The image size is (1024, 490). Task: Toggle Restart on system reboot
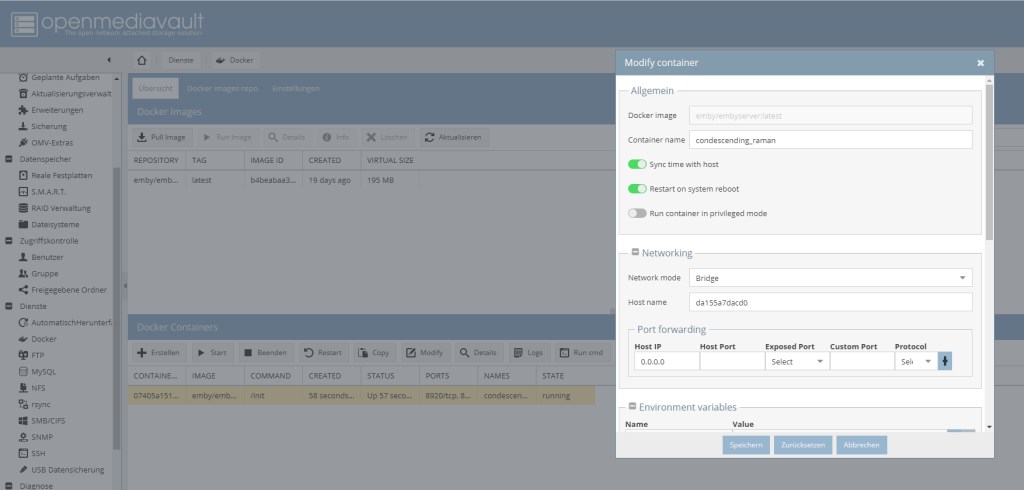[x=637, y=189]
